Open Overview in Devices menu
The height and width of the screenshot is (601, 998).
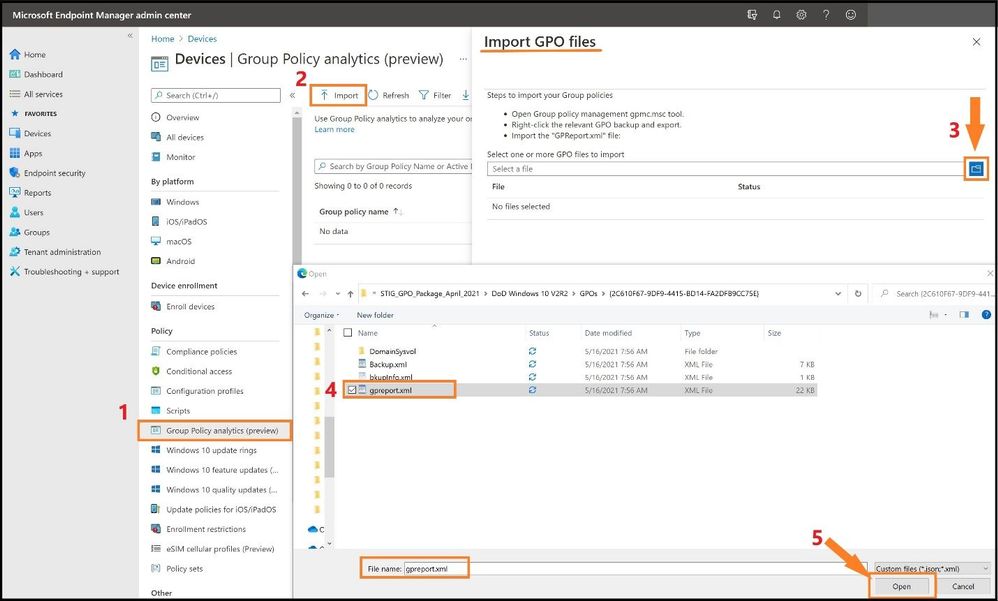point(183,118)
